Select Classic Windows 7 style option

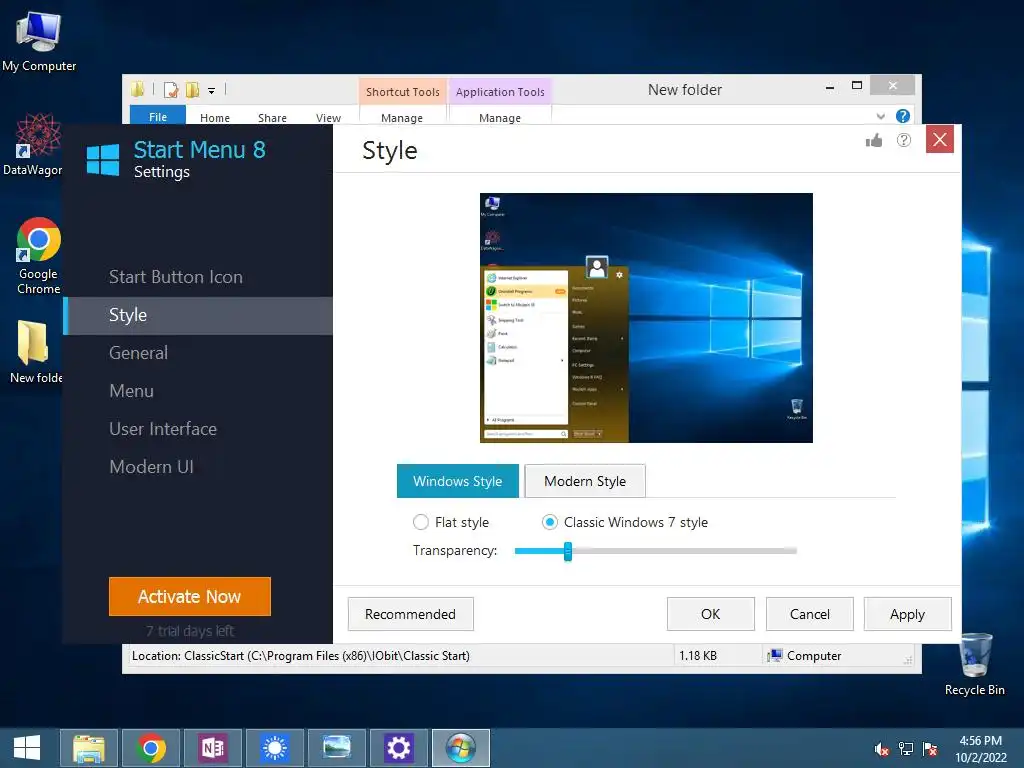click(x=625, y=522)
